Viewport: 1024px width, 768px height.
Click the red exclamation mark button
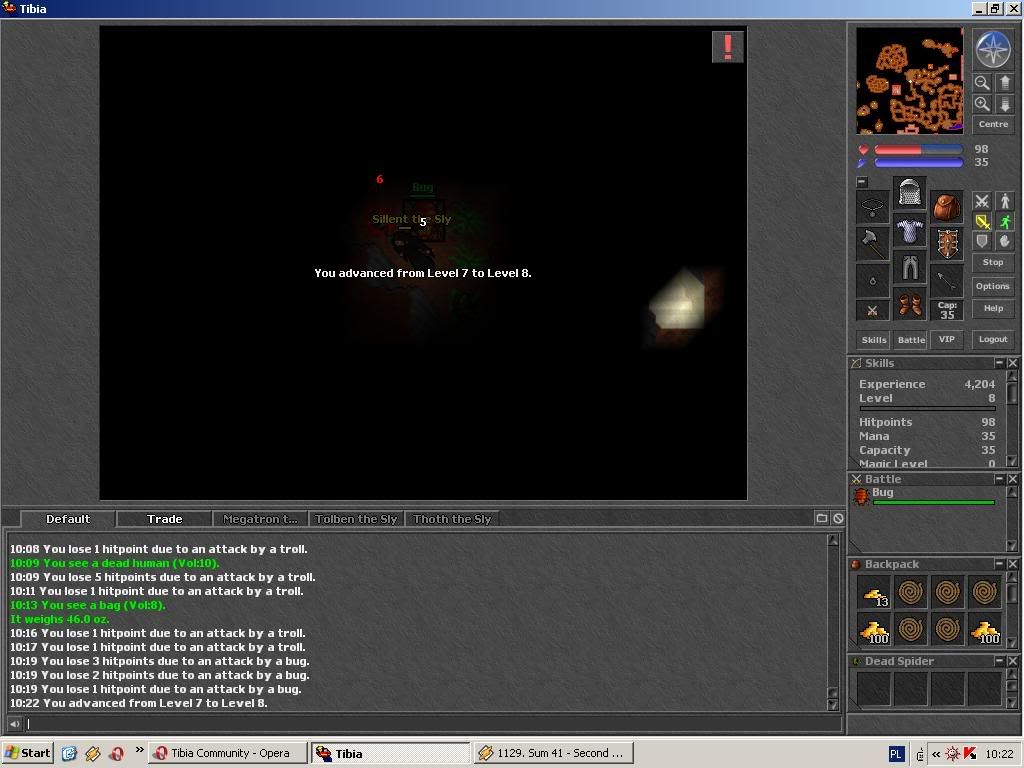coord(728,47)
